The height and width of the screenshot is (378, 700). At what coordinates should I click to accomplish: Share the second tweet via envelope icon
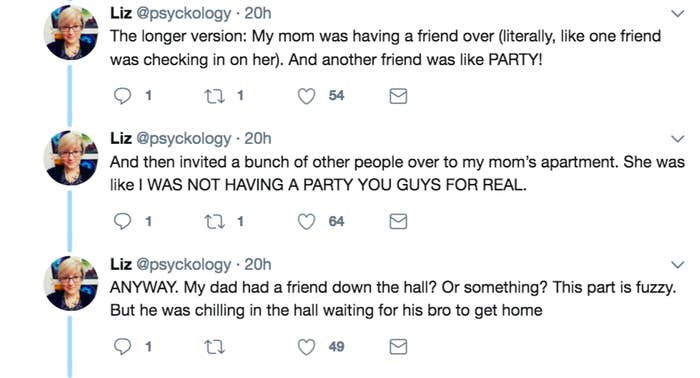398,221
